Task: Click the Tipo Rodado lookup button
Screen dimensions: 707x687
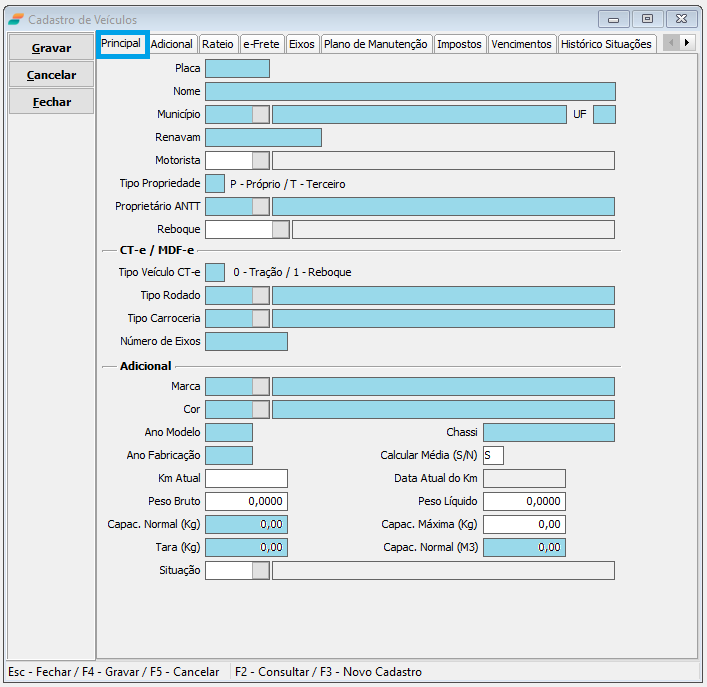Action: (x=260, y=295)
